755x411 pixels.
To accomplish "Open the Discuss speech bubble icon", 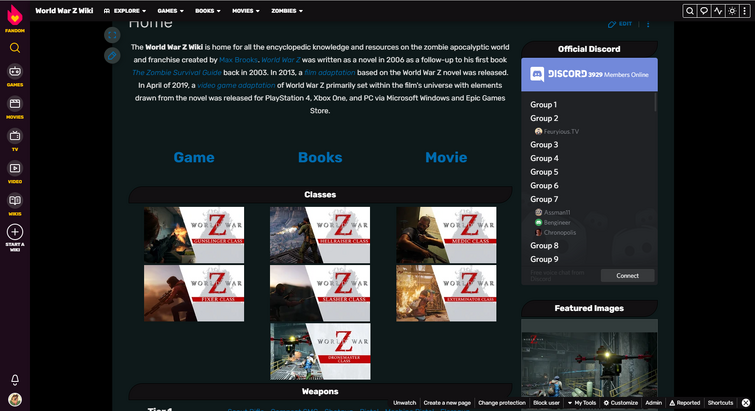I will point(704,11).
